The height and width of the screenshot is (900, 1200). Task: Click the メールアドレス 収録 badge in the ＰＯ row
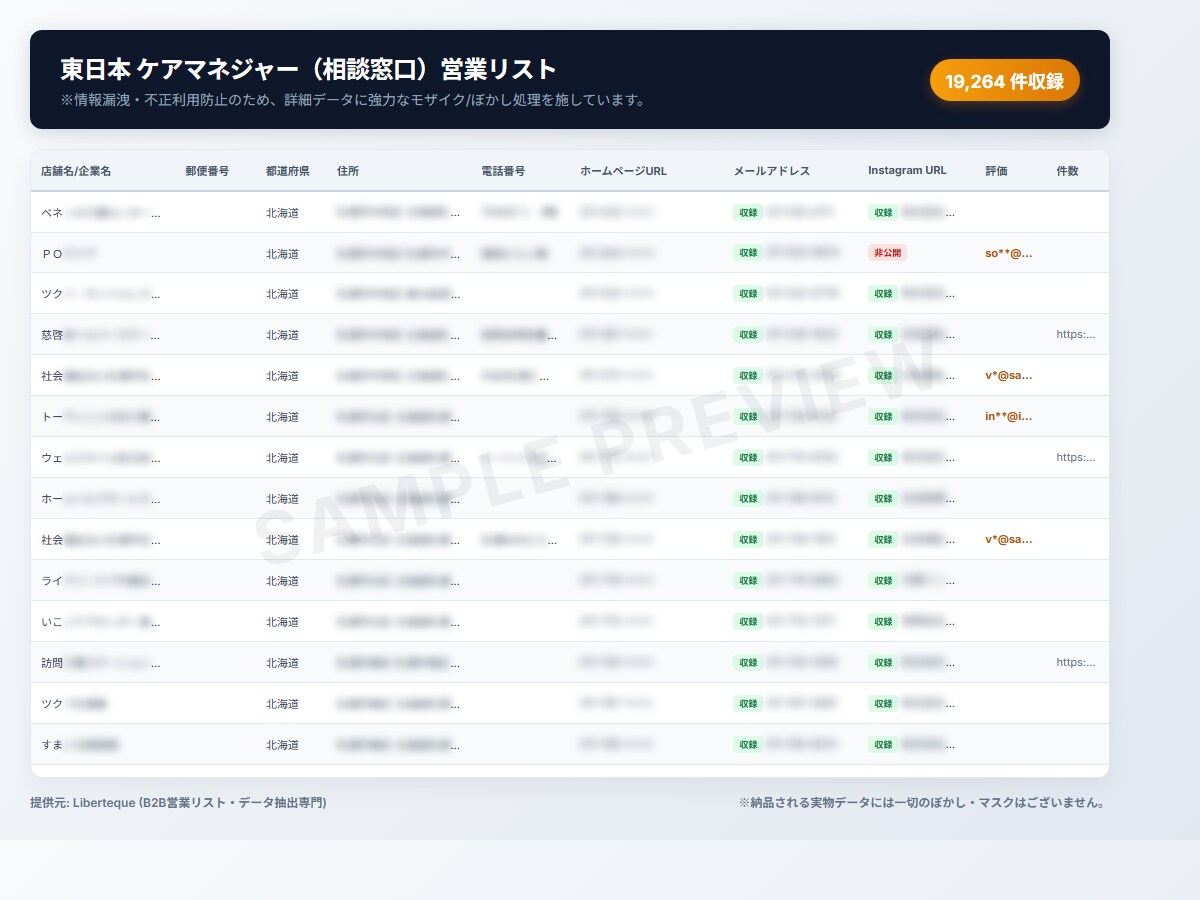click(x=748, y=253)
